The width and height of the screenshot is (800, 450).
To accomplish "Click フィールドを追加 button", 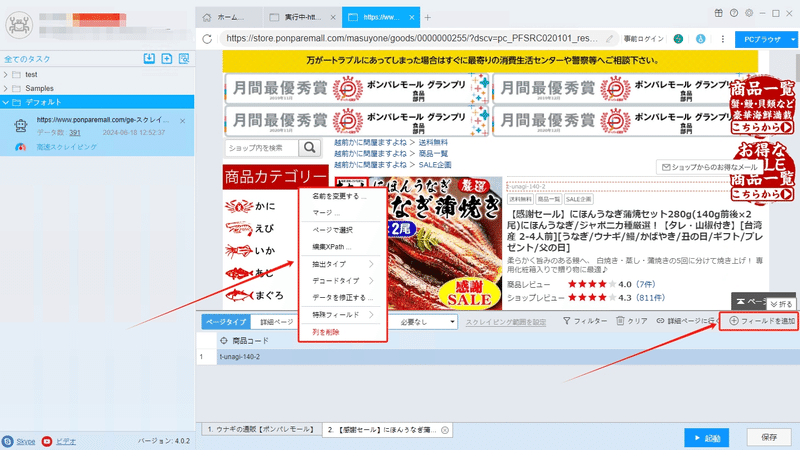I will 758,321.
